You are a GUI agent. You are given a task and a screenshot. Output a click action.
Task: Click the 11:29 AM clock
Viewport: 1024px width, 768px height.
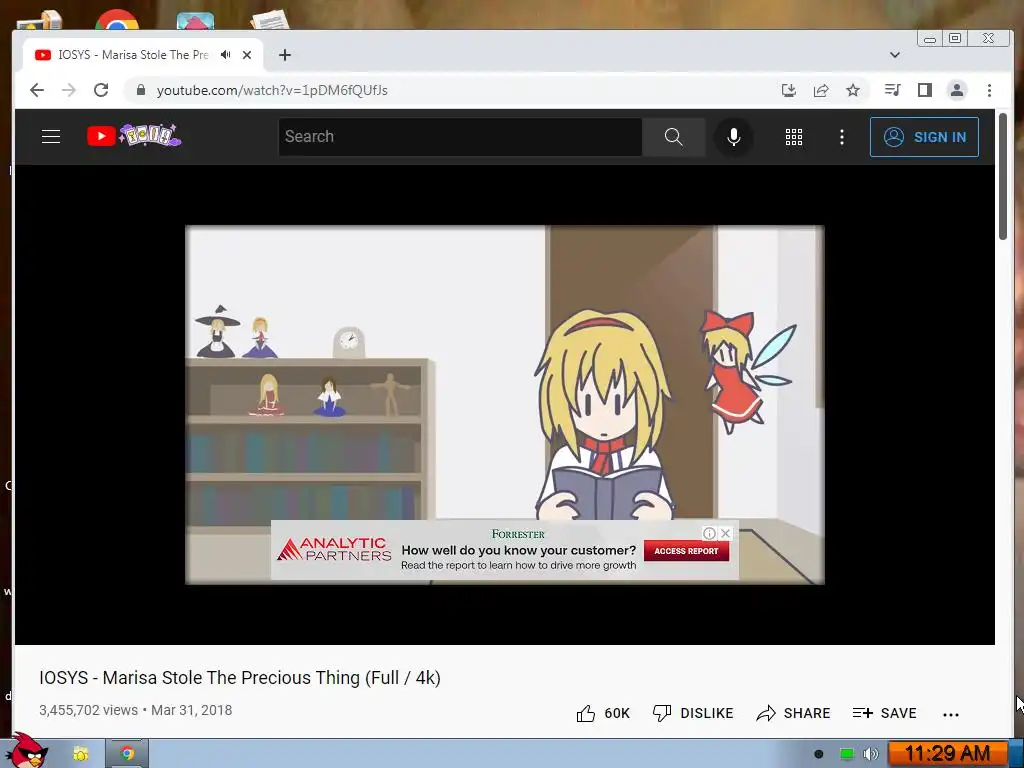coord(948,754)
